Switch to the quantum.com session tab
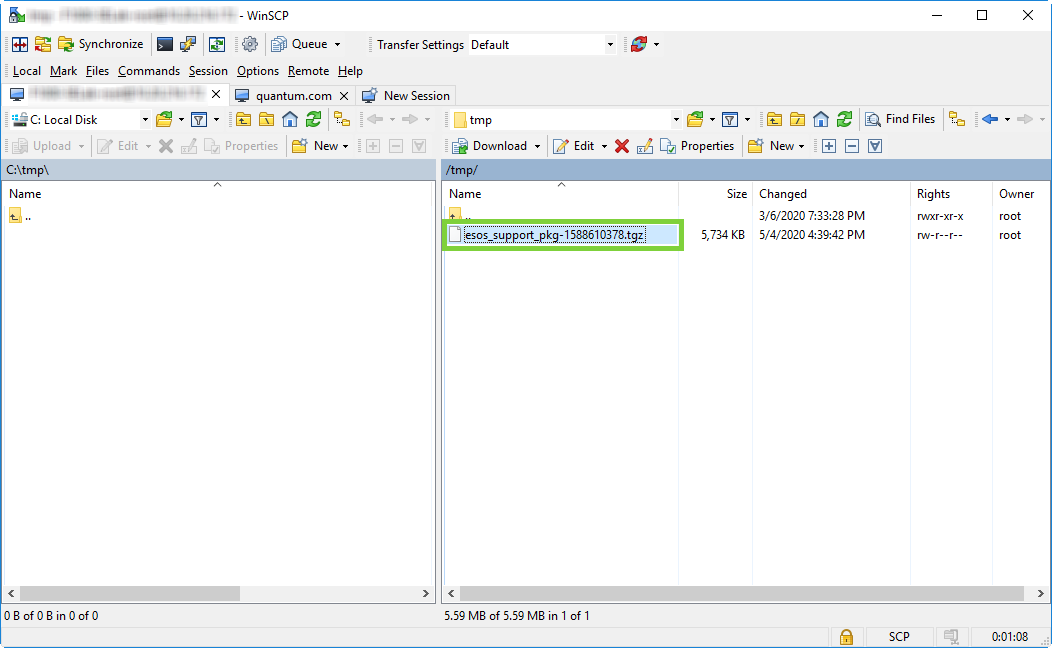This screenshot has width=1052, height=648. [x=292, y=96]
